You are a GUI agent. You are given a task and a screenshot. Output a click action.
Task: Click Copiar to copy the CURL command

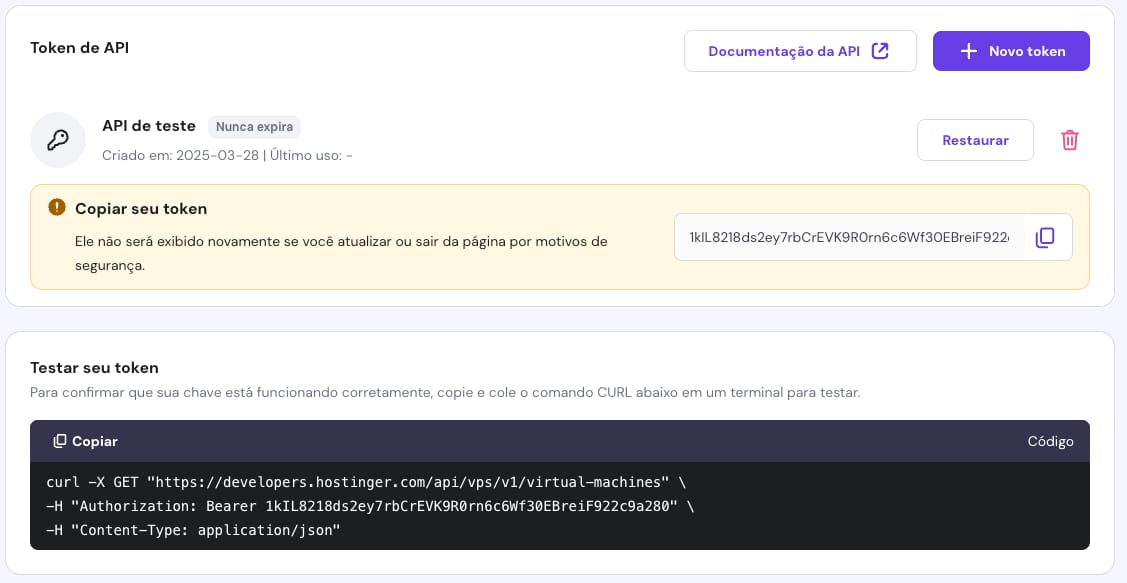[85, 441]
